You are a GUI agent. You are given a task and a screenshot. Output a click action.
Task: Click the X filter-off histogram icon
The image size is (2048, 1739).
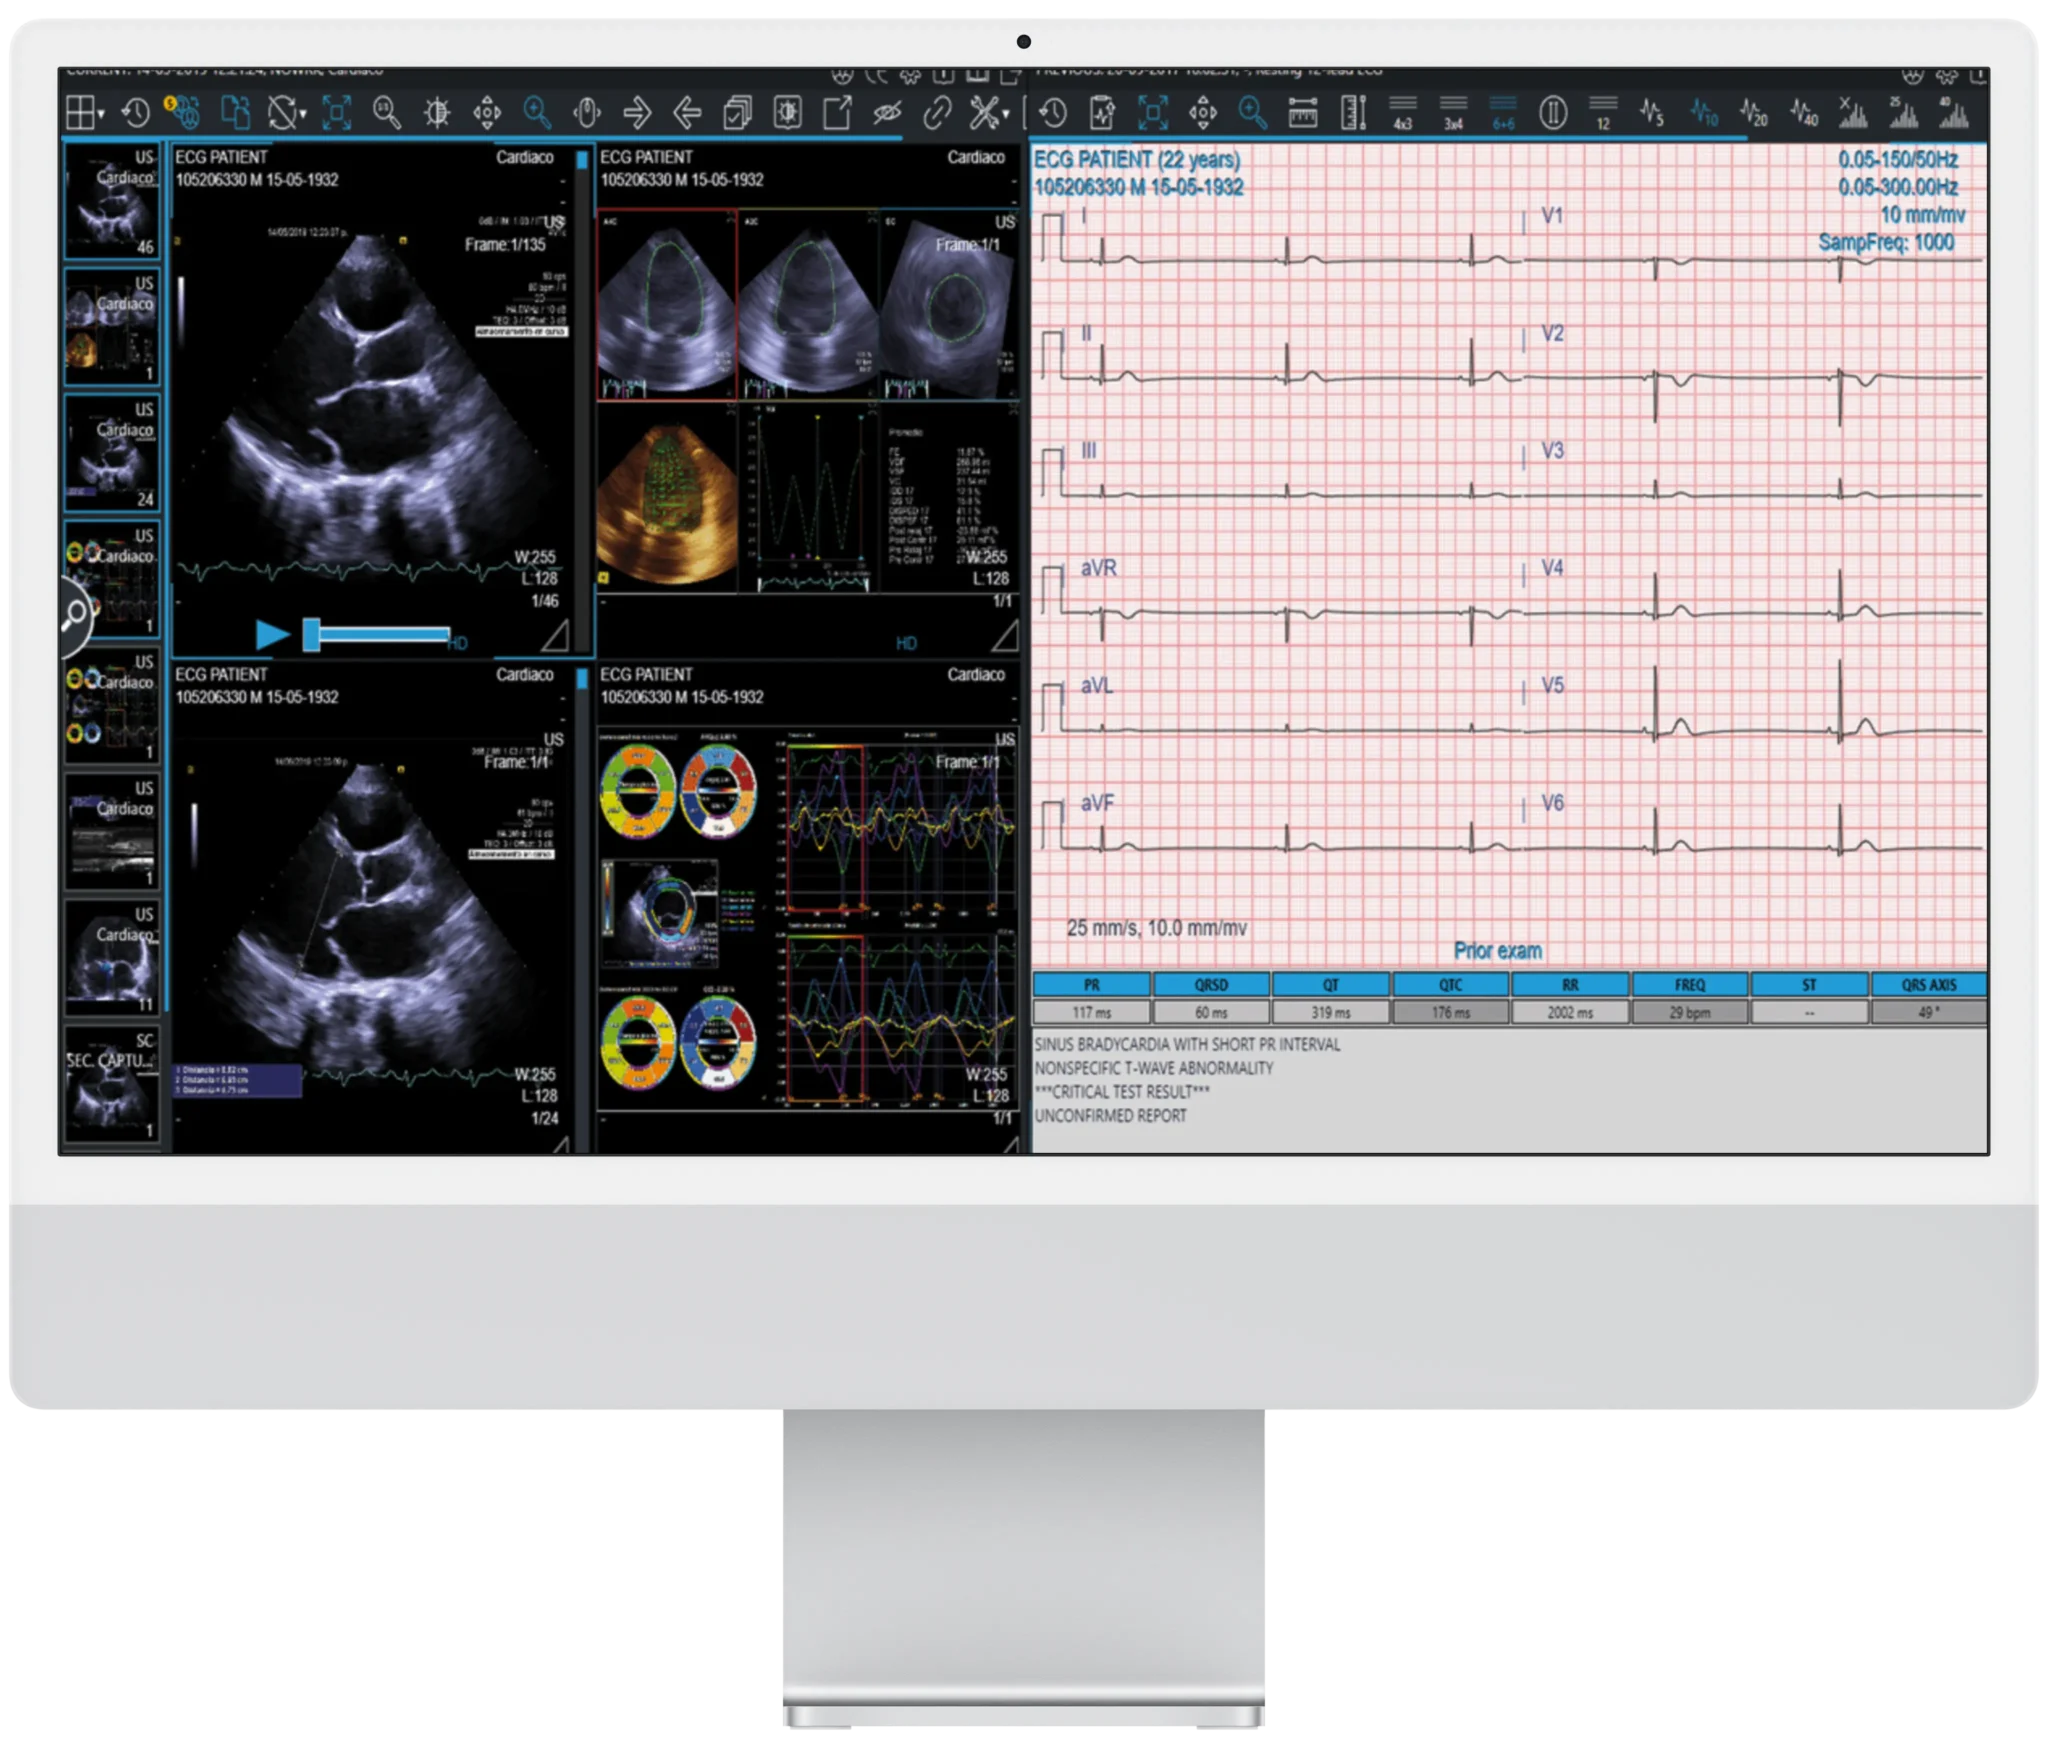[1853, 112]
